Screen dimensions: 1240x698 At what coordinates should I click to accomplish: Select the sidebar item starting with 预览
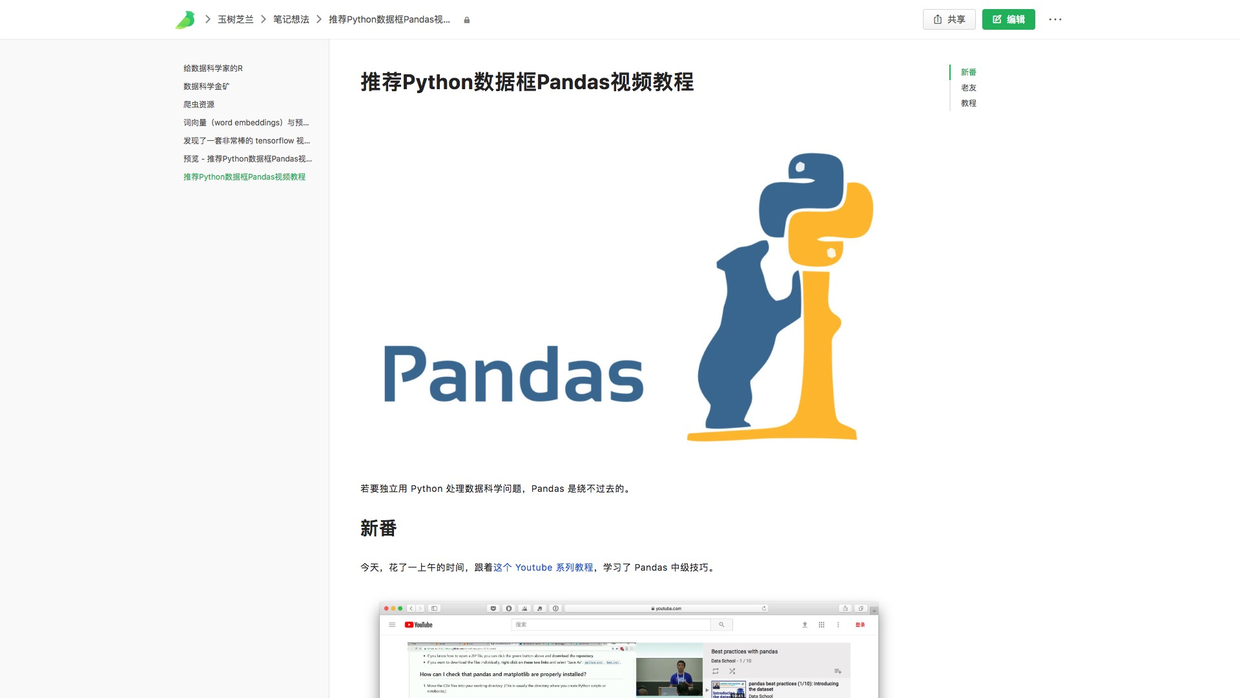coord(247,159)
